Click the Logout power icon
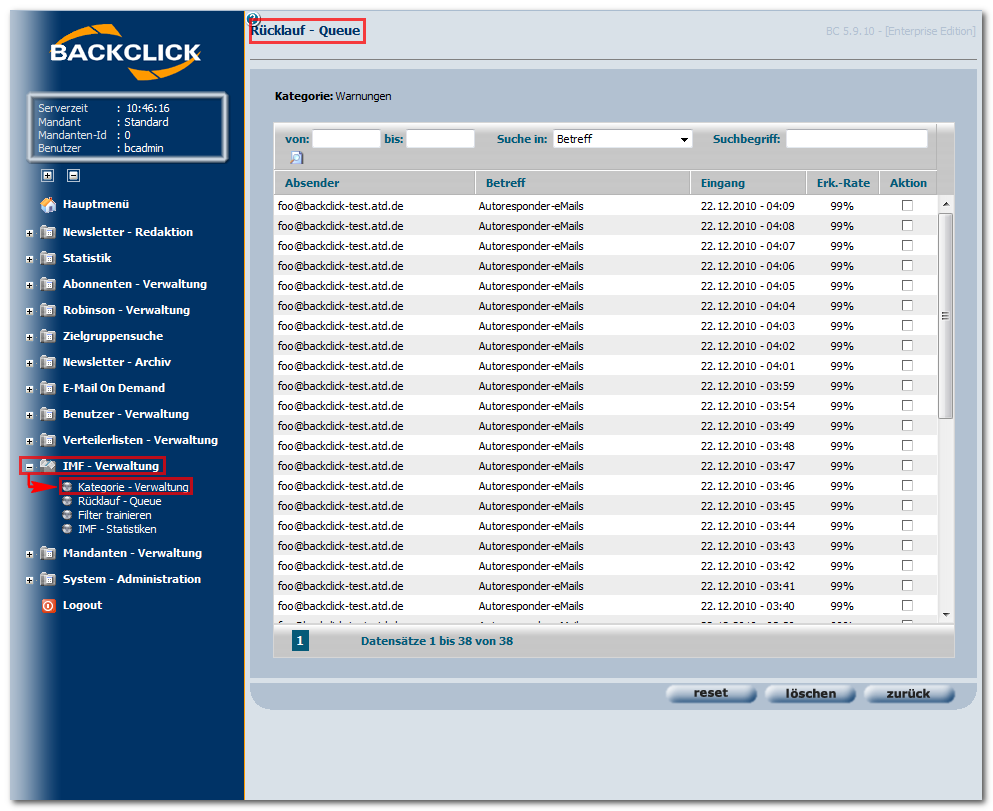 [x=49, y=606]
